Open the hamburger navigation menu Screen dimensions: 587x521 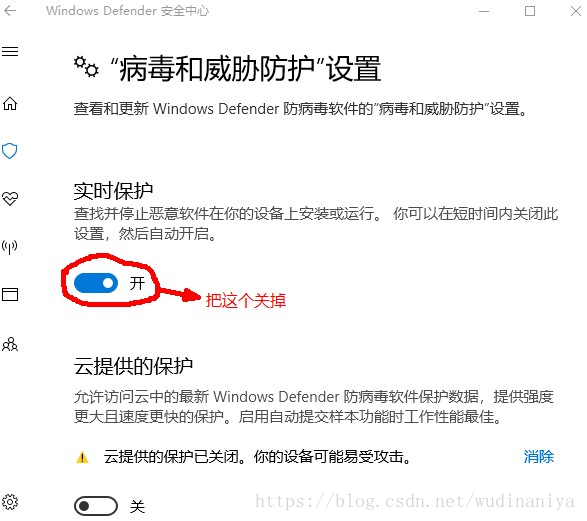coord(10,51)
